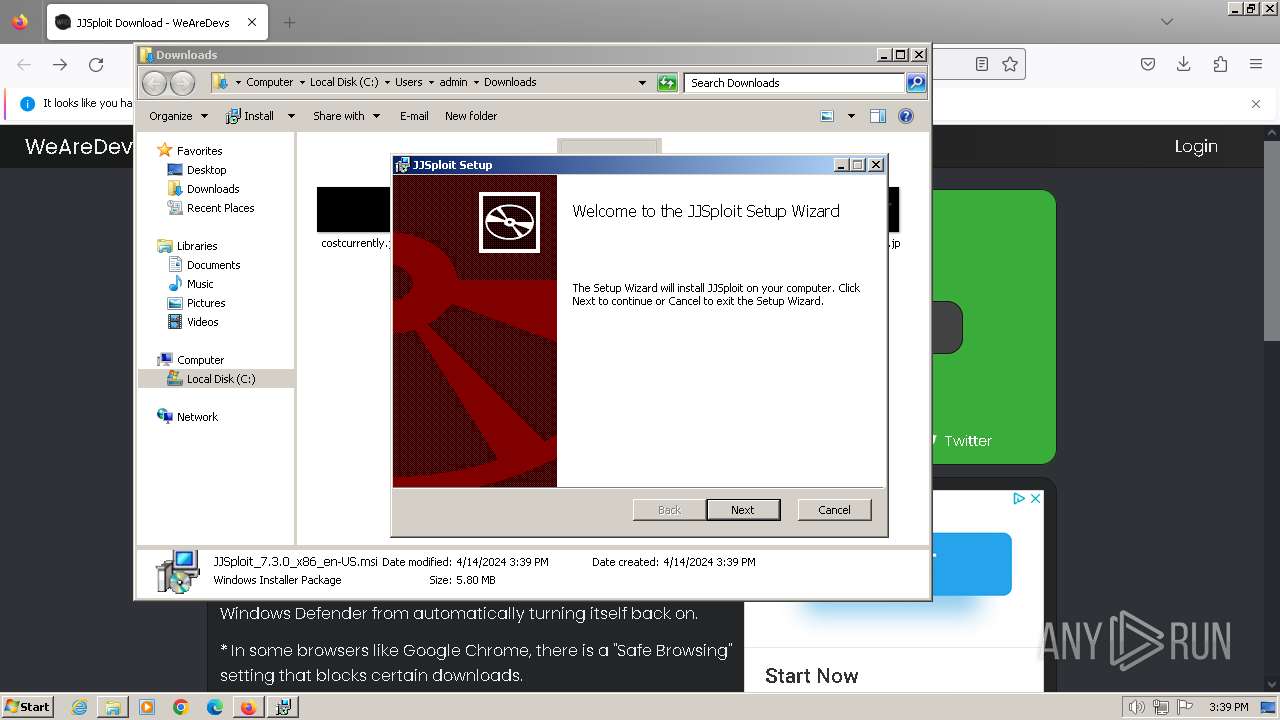This screenshot has height=720, width=1280.
Task: Focus the Search Downloads field
Action: (795, 83)
